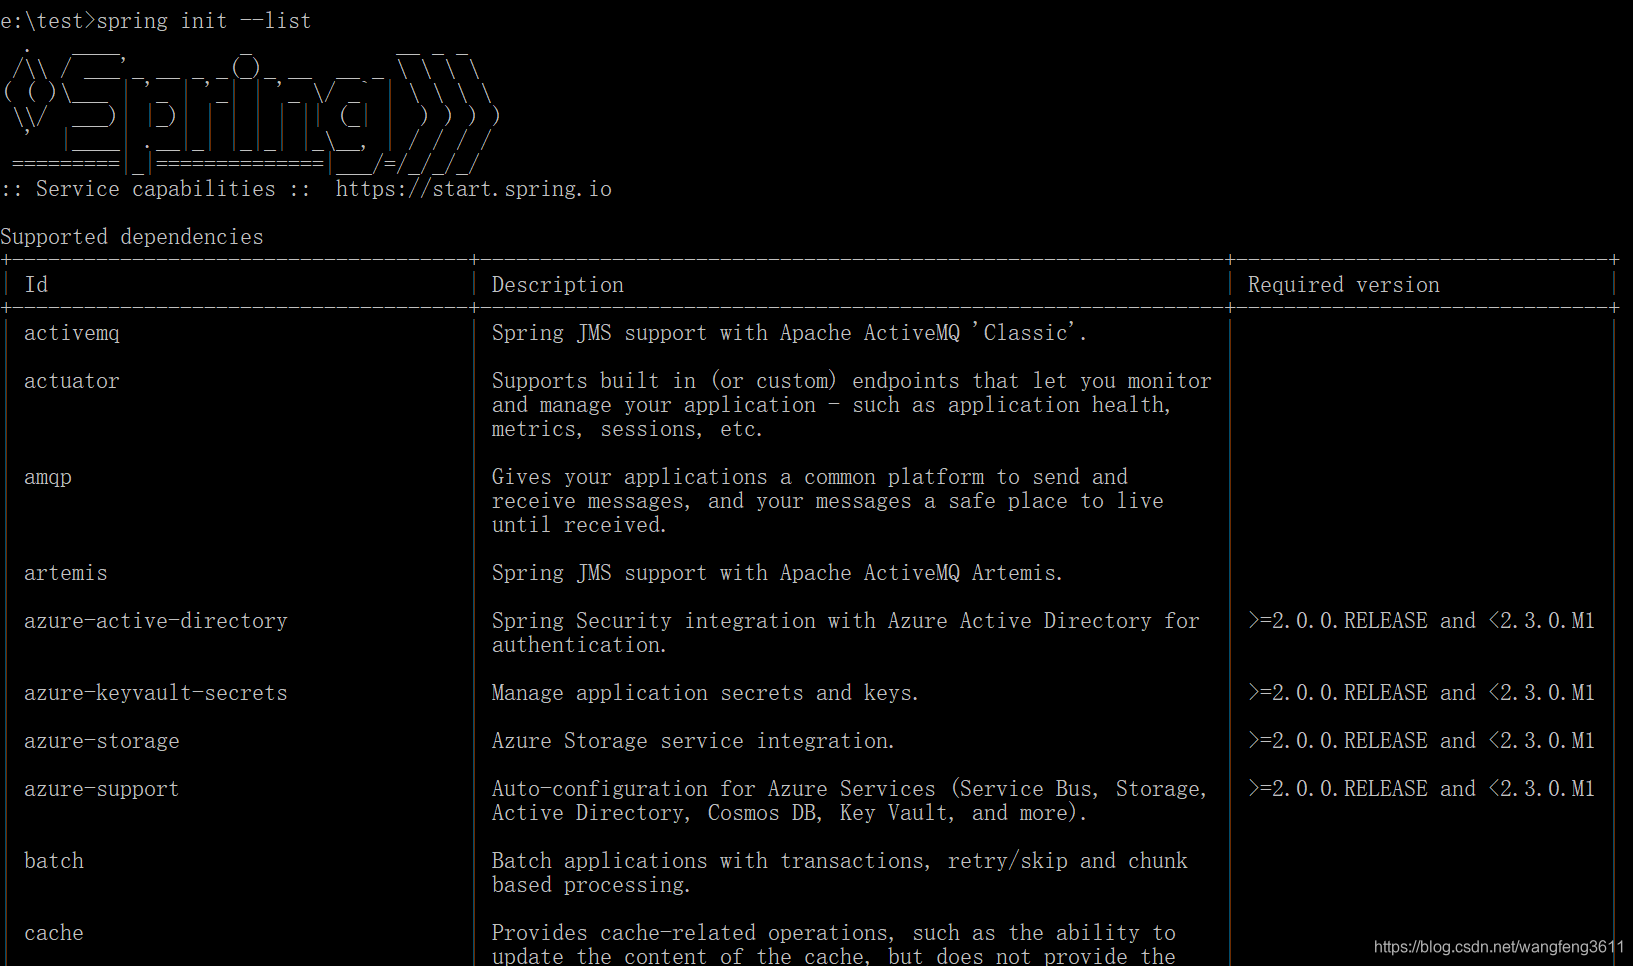
Task: Click the 'Supported dependencies' heading
Action: click(x=132, y=237)
